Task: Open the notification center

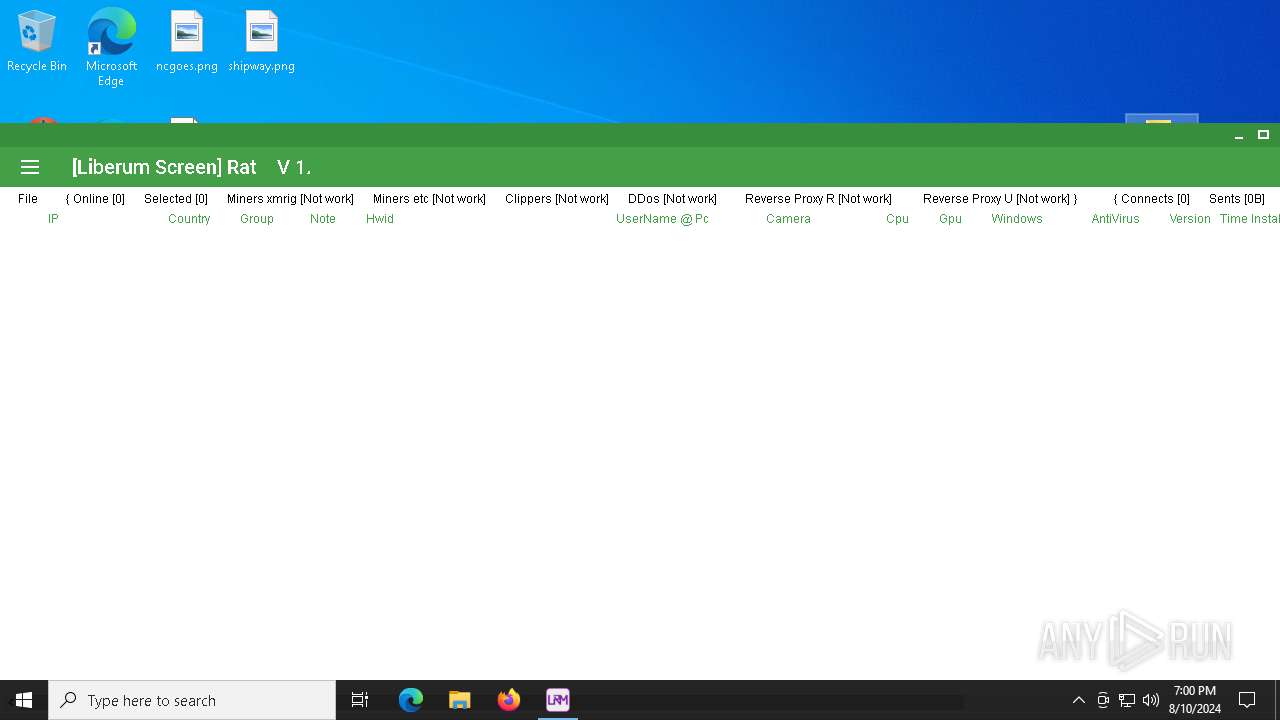Action: [x=1247, y=700]
